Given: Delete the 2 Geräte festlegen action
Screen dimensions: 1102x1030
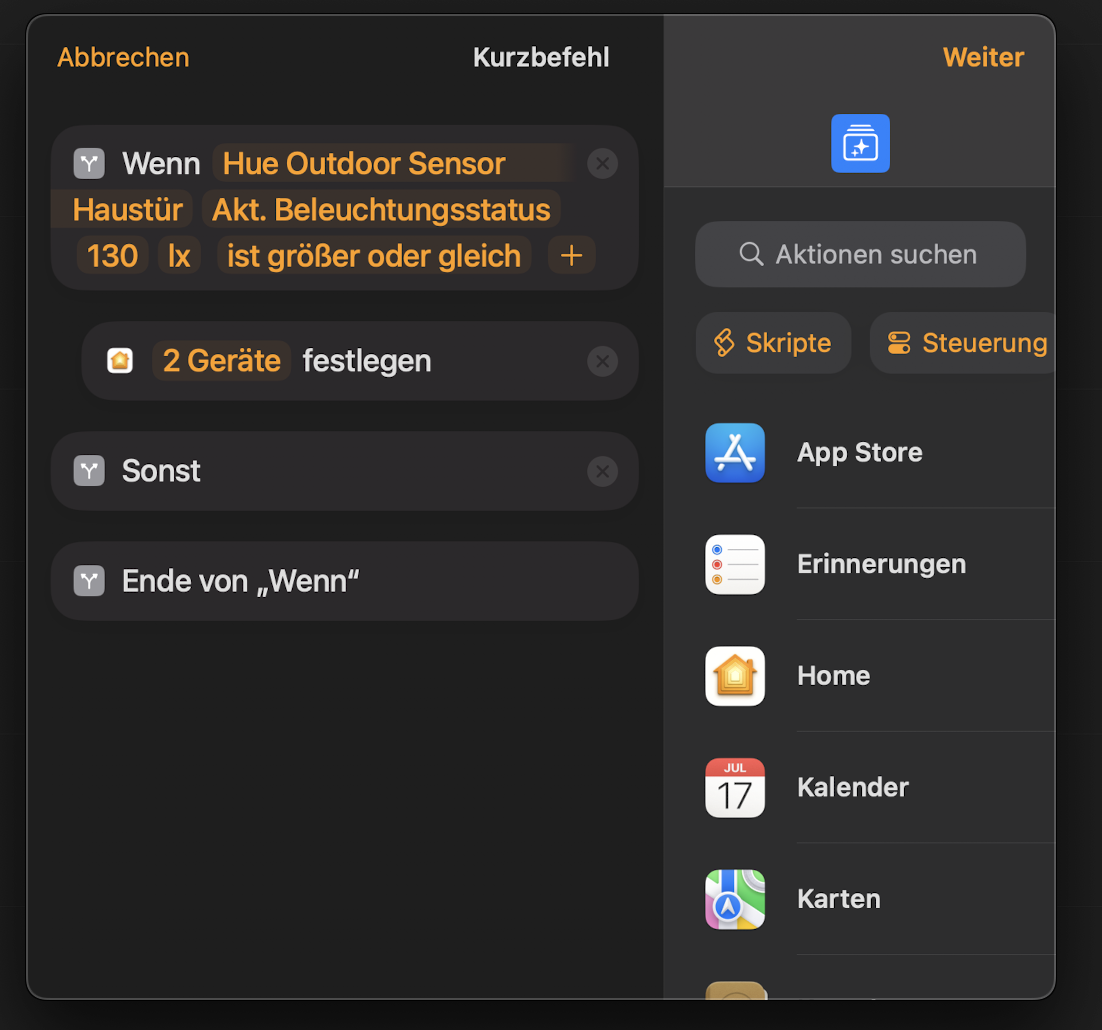Looking at the screenshot, I should click(602, 361).
